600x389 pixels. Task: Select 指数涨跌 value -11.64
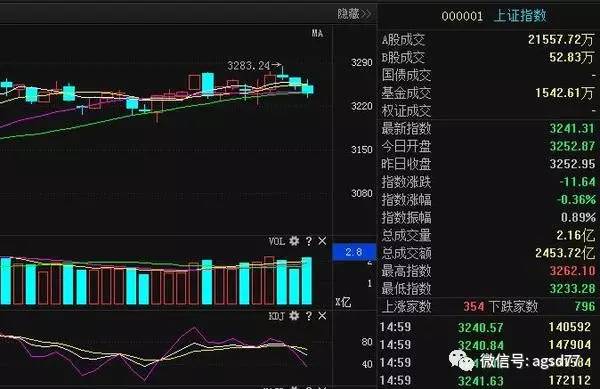[577, 182]
